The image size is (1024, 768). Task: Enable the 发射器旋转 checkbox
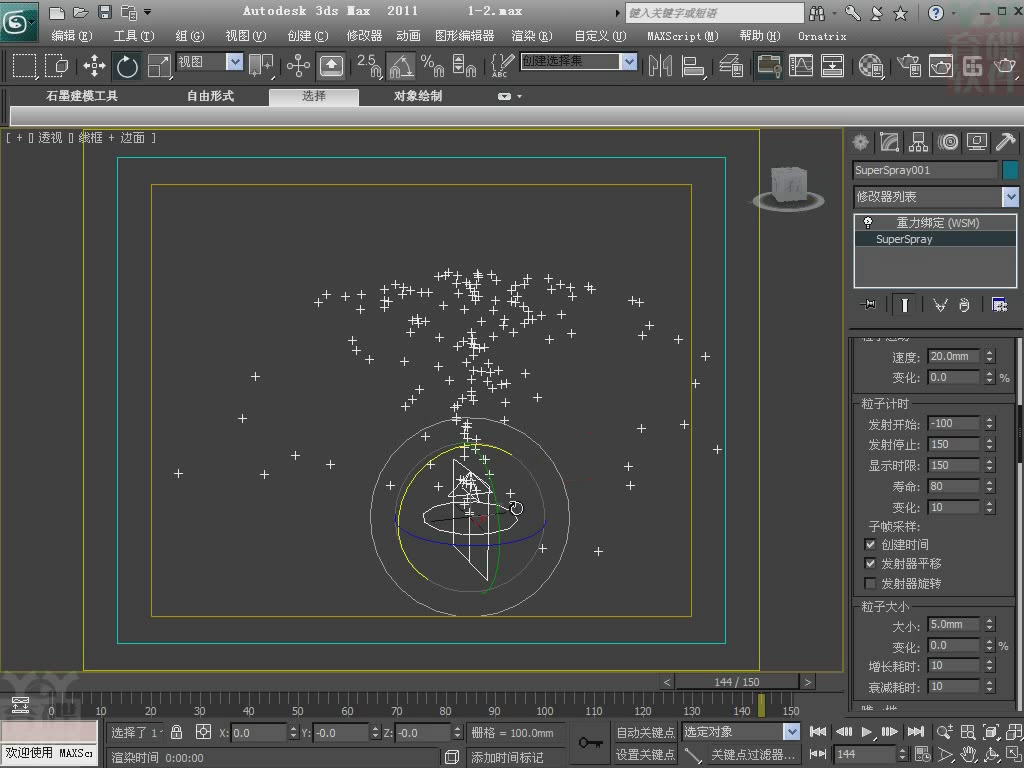coord(870,583)
